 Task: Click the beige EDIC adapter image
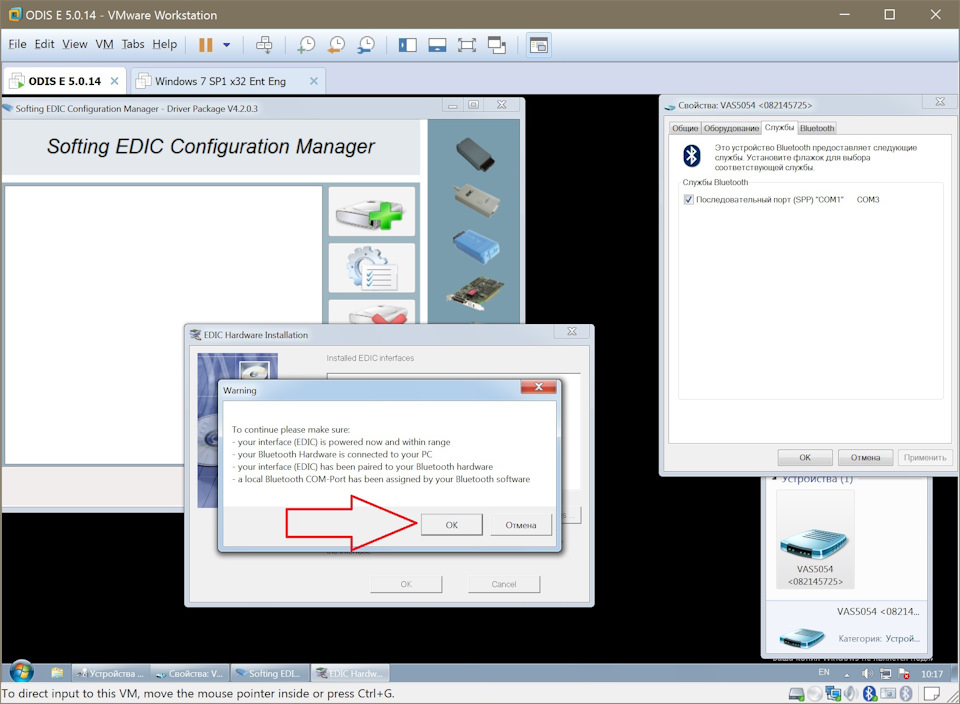(476, 200)
